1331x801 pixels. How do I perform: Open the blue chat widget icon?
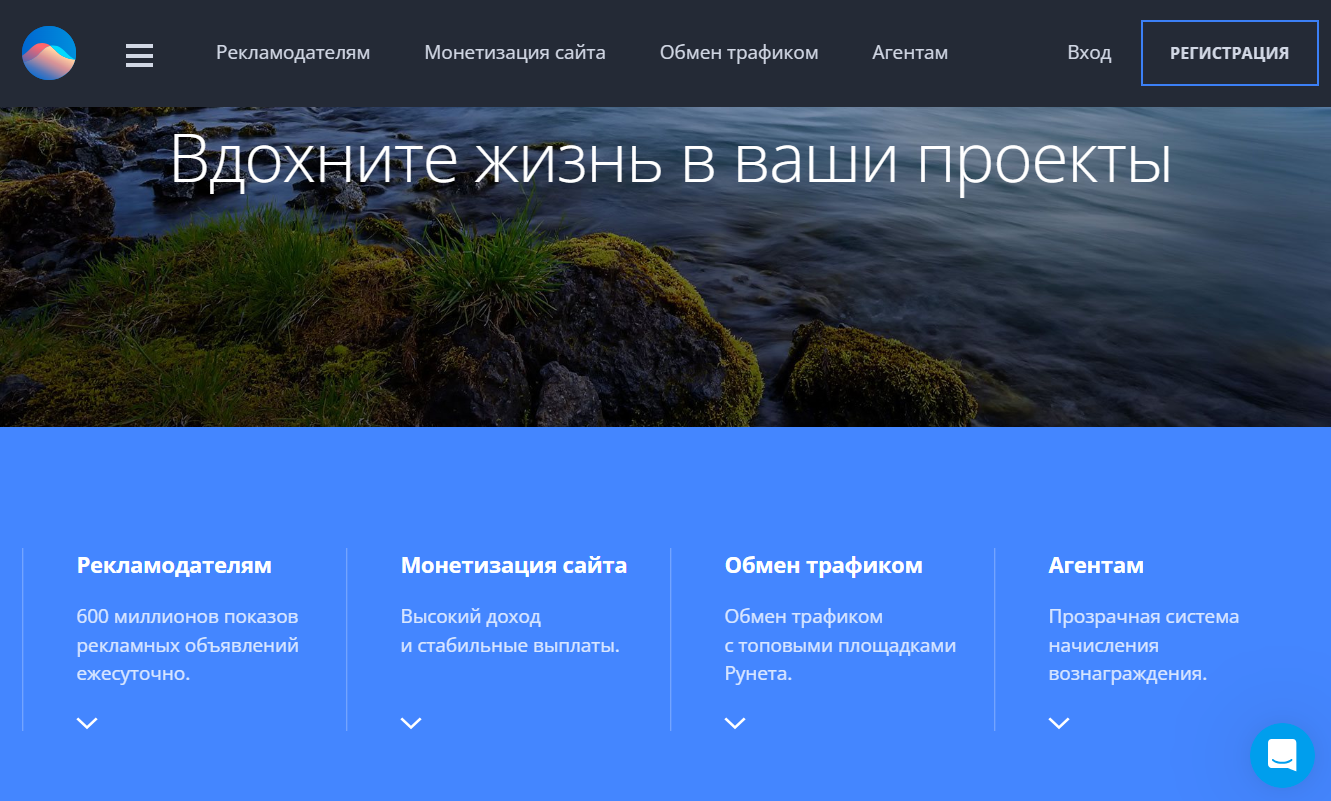(x=1282, y=755)
